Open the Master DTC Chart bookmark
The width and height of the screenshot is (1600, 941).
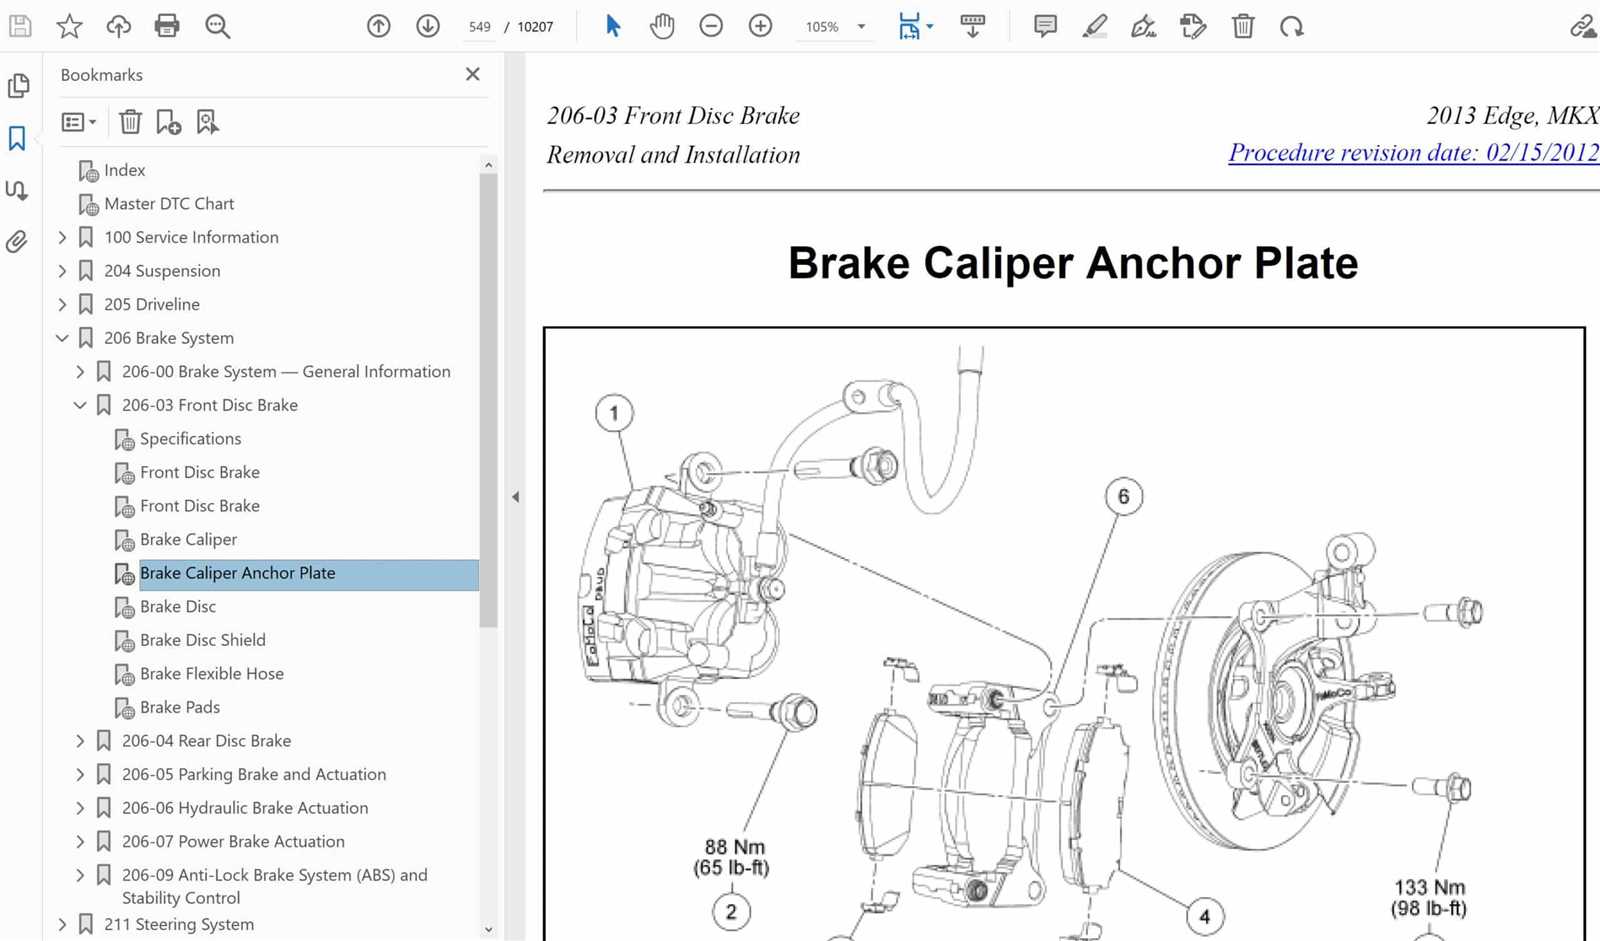(x=169, y=203)
